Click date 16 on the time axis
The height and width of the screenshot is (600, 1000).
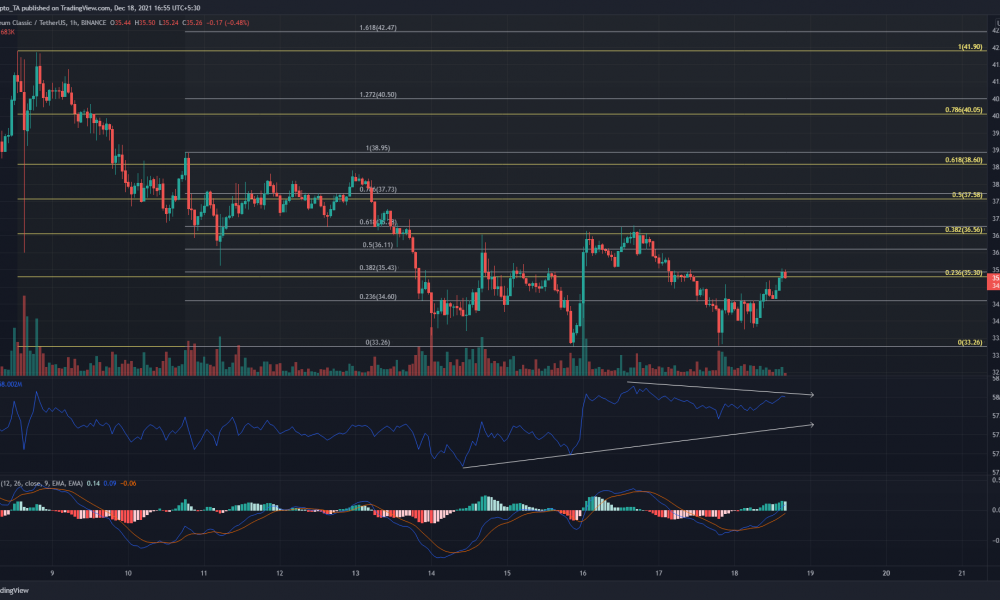[583, 573]
